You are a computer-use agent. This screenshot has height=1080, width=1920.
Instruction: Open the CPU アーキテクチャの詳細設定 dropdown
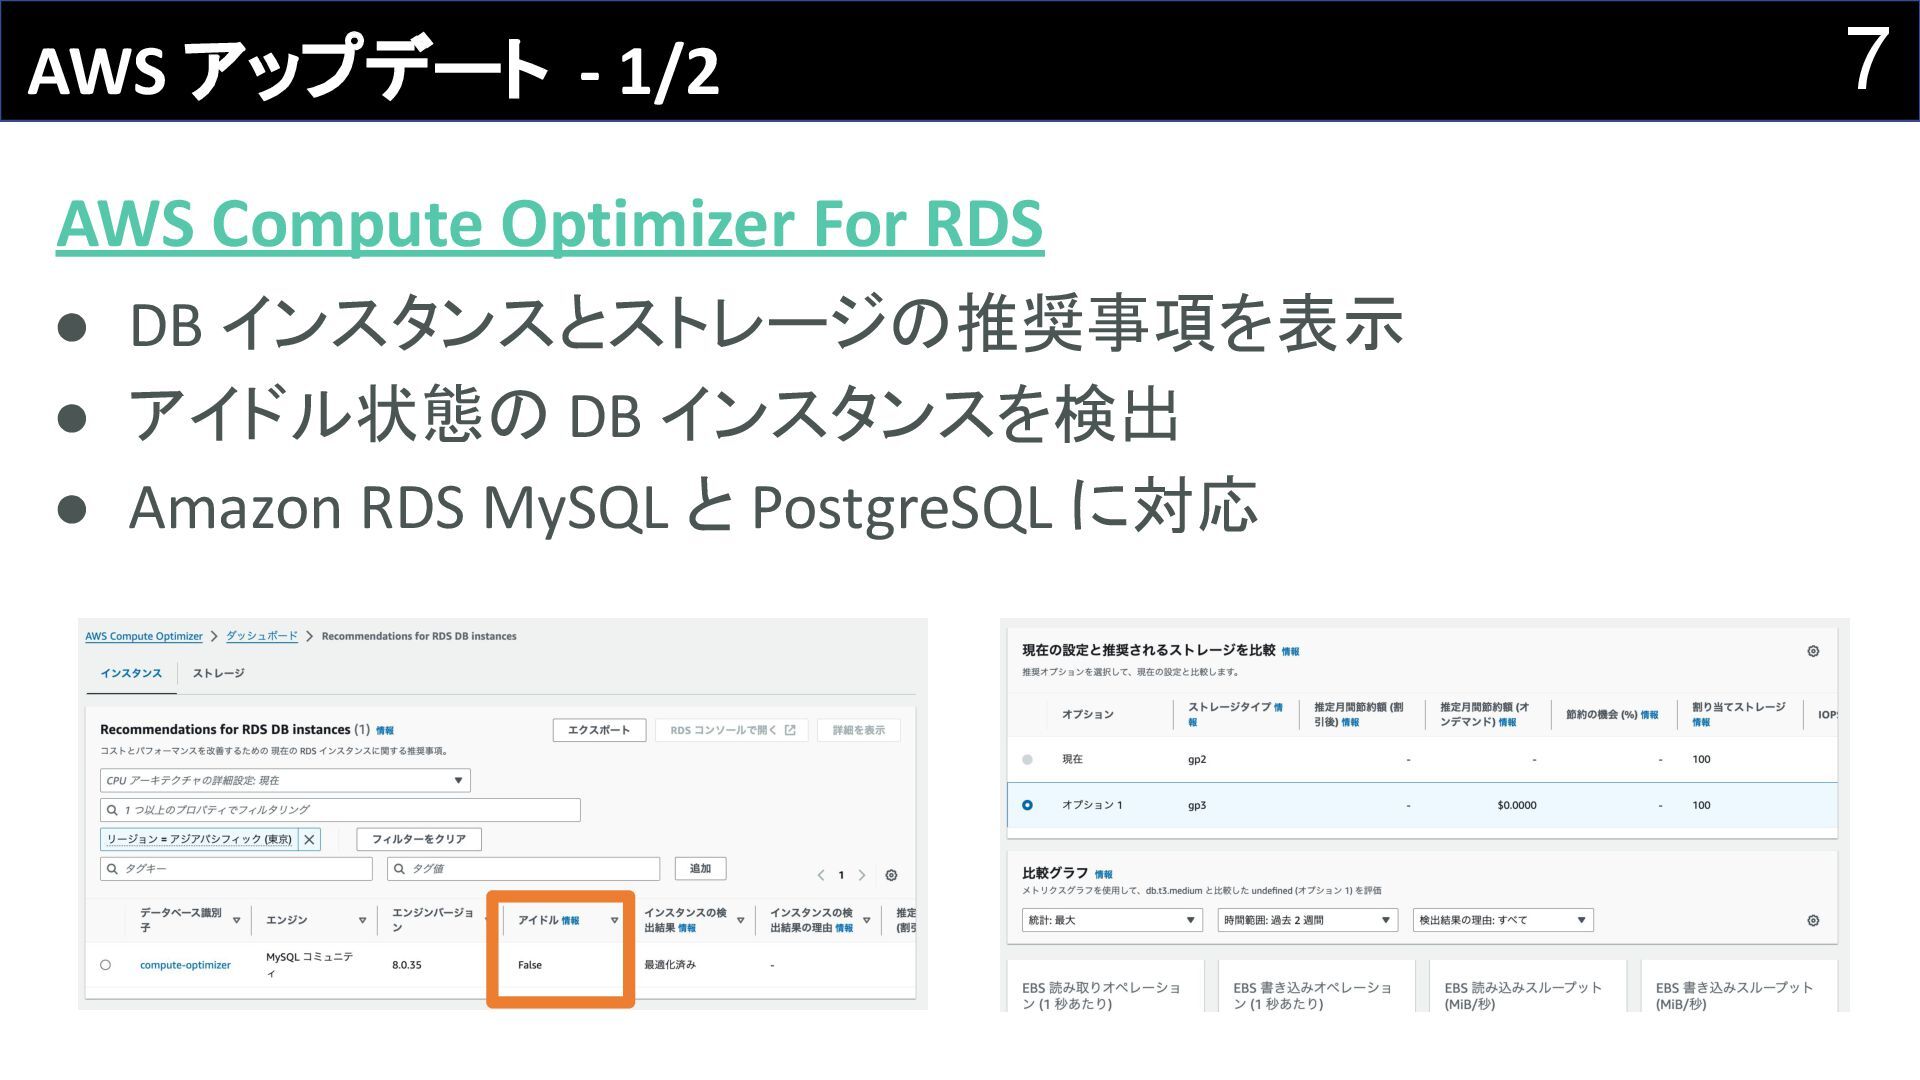pyautogui.click(x=285, y=780)
